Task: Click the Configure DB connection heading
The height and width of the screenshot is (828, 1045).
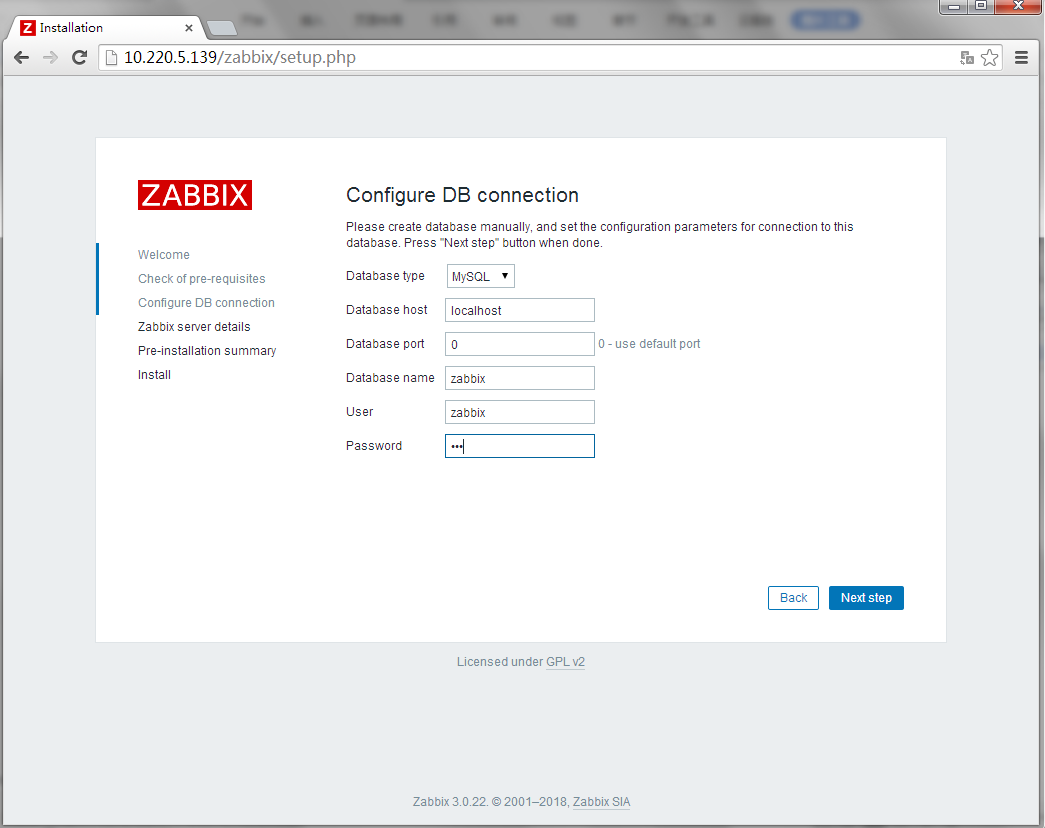Action: click(x=462, y=195)
